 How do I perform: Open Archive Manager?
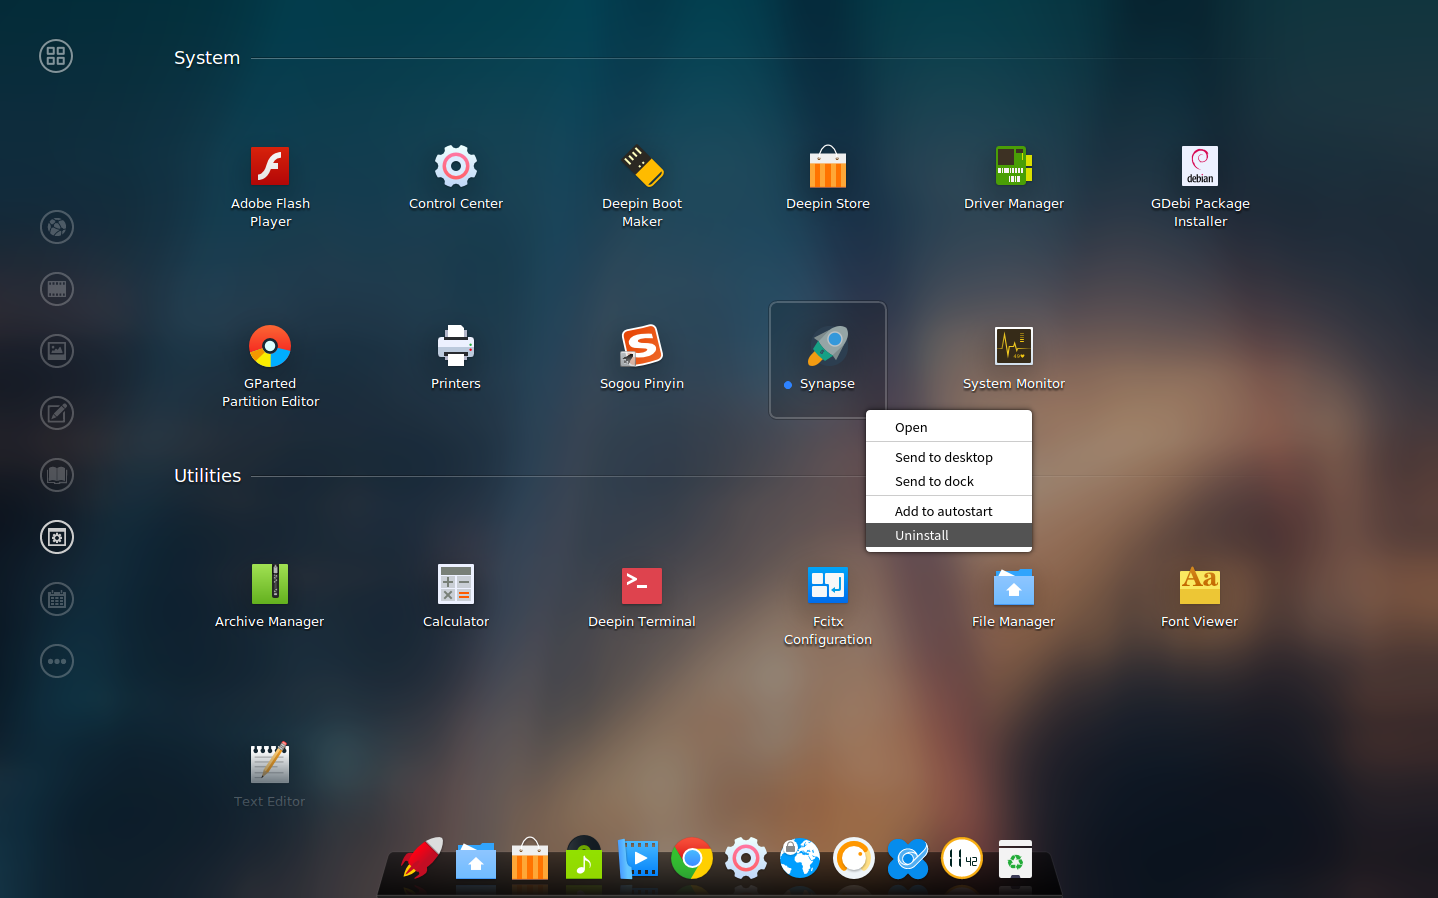270,584
